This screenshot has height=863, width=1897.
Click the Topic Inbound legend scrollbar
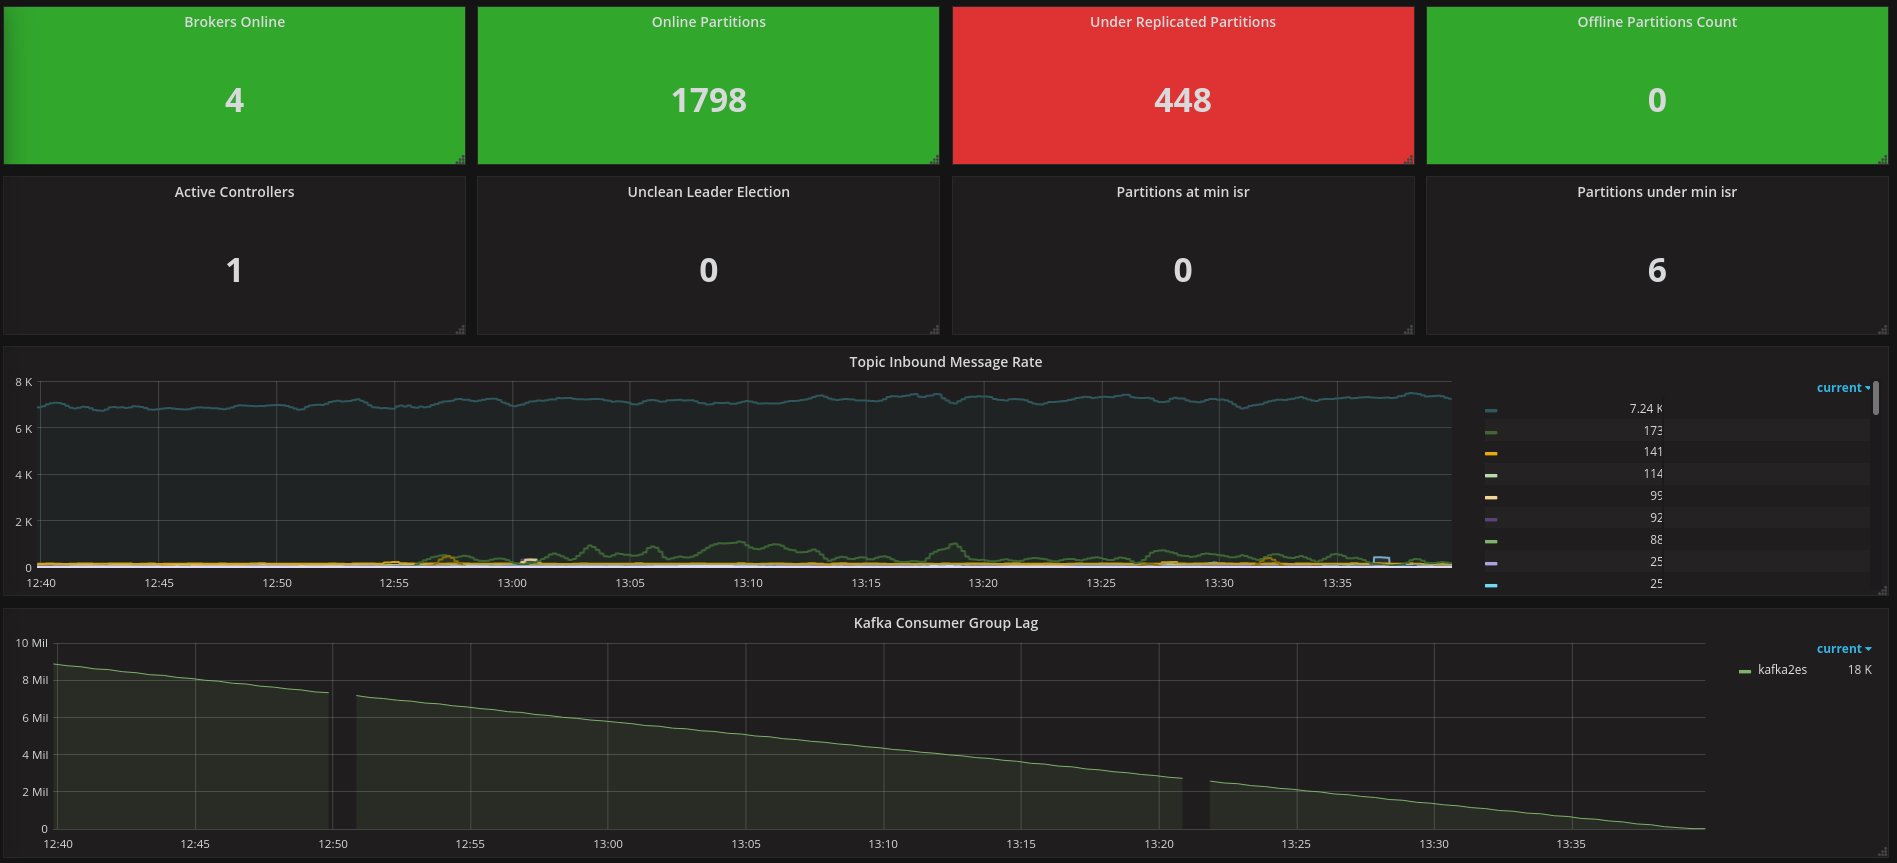tap(1876, 397)
